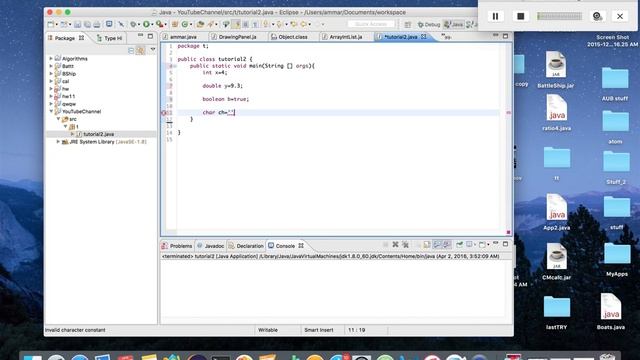The width and height of the screenshot is (640, 360).
Task: Open Package Explorer view menu dropdown
Action: tap(153, 50)
